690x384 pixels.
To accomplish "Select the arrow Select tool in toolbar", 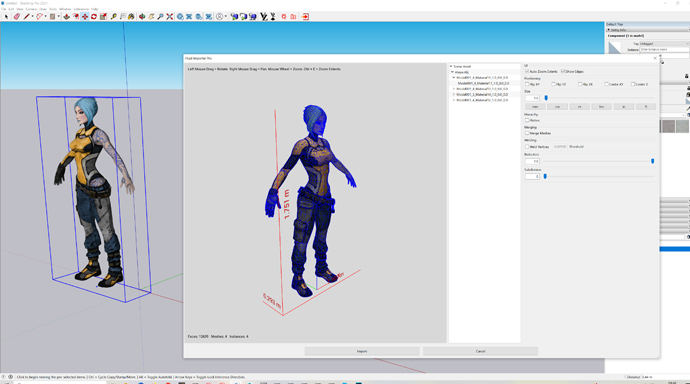I will click(x=6, y=17).
